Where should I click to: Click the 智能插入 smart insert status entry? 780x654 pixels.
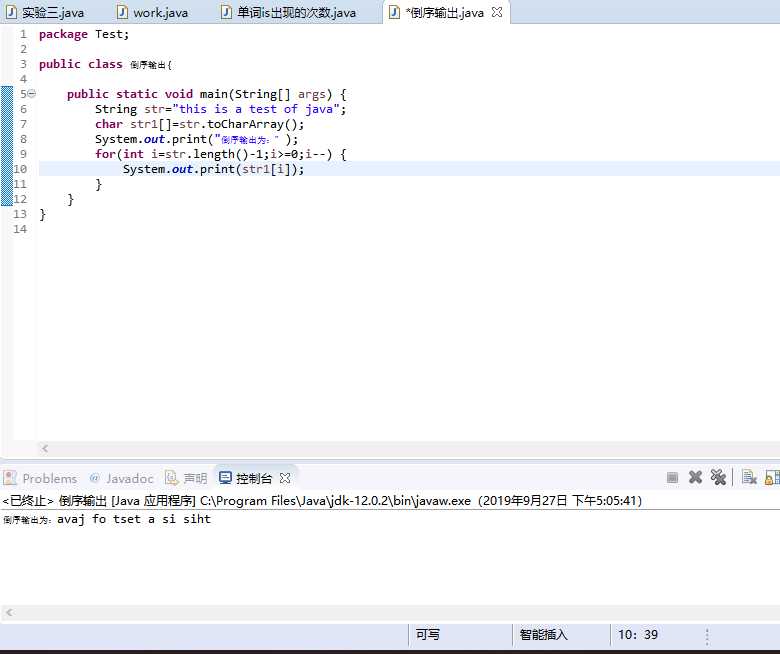(x=543, y=635)
